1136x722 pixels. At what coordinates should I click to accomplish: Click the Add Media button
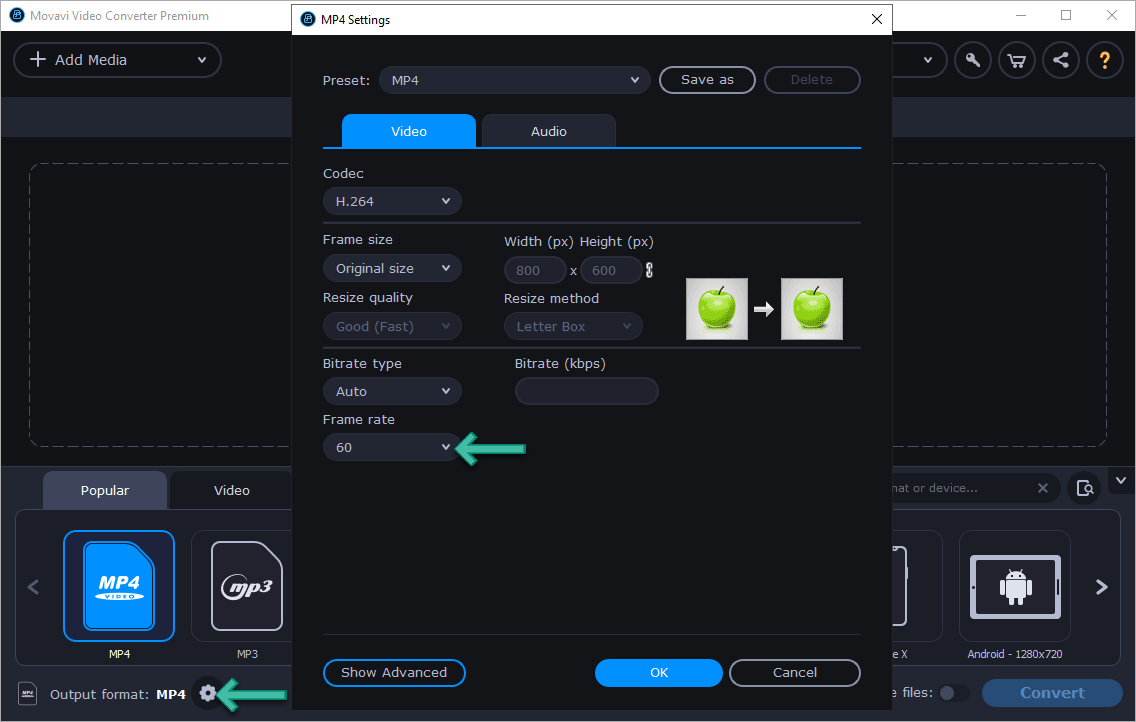117,60
